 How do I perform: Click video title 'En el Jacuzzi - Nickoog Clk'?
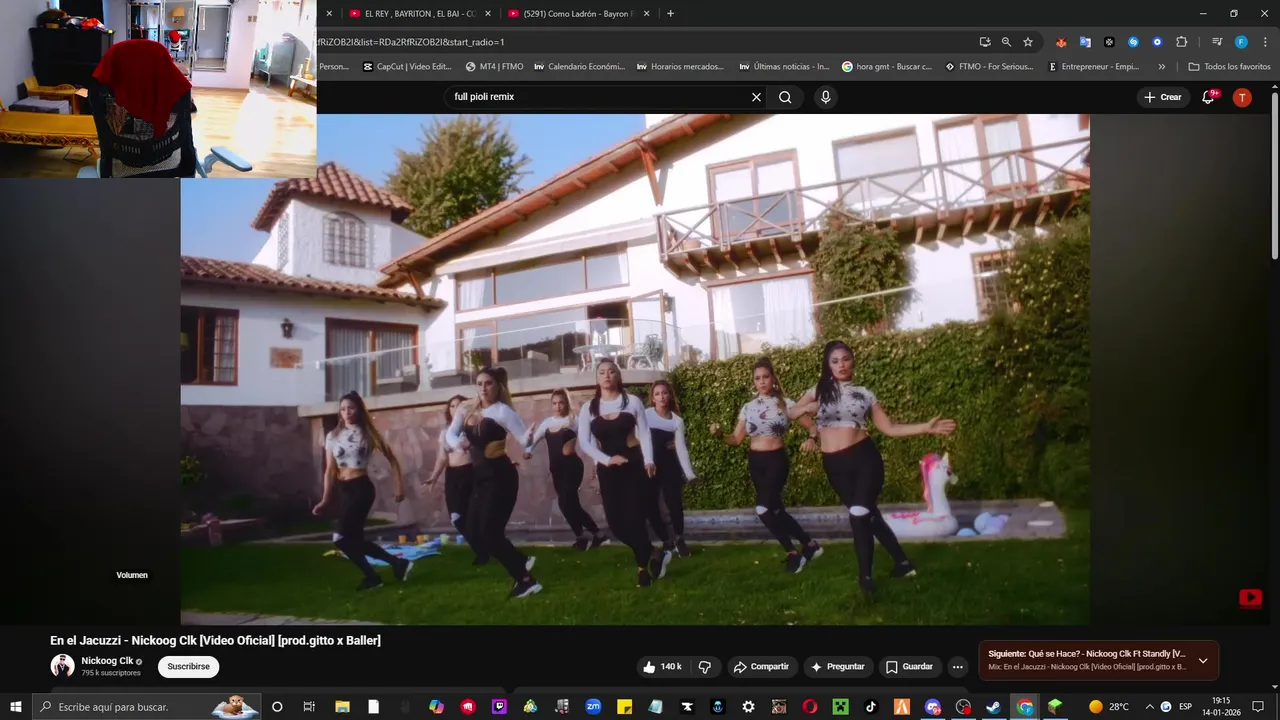pyautogui.click(x=216, y=640)
